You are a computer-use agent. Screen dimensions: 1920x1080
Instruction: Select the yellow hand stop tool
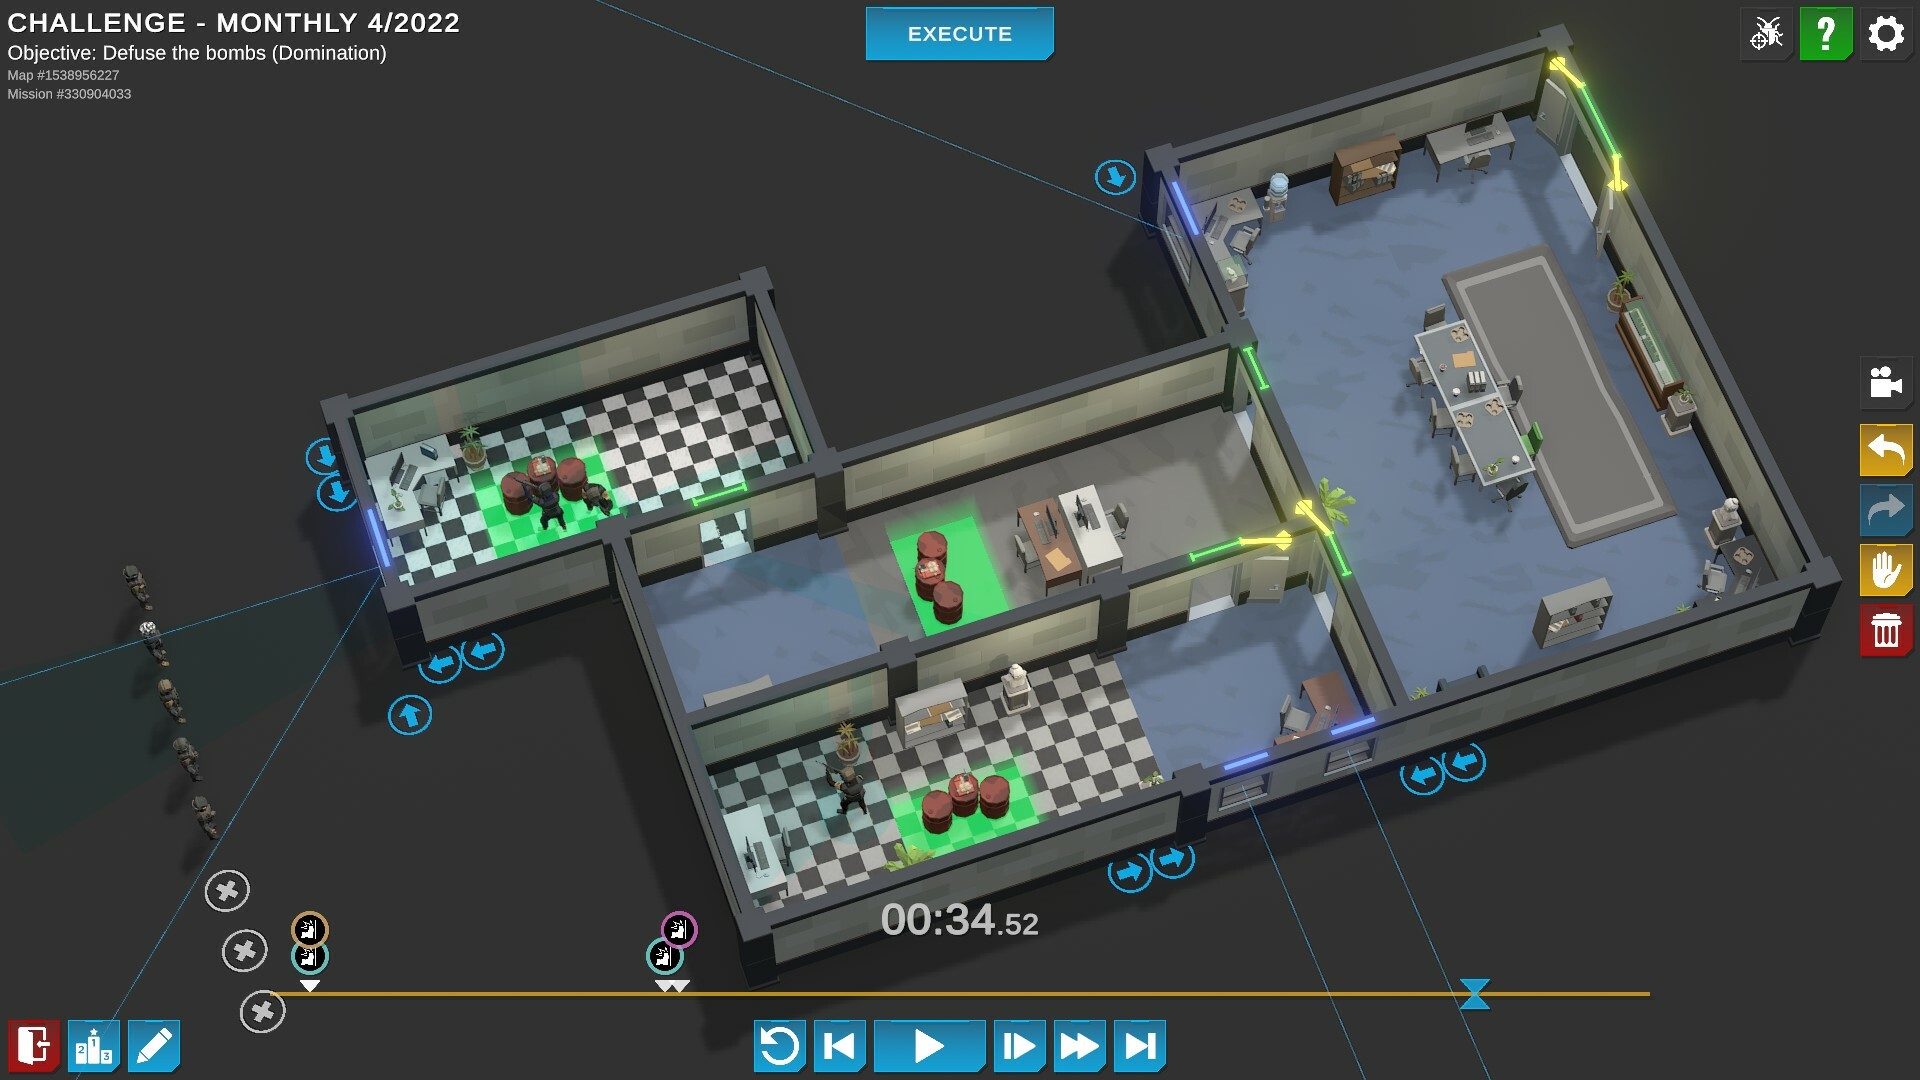[x=1885, y=570]
